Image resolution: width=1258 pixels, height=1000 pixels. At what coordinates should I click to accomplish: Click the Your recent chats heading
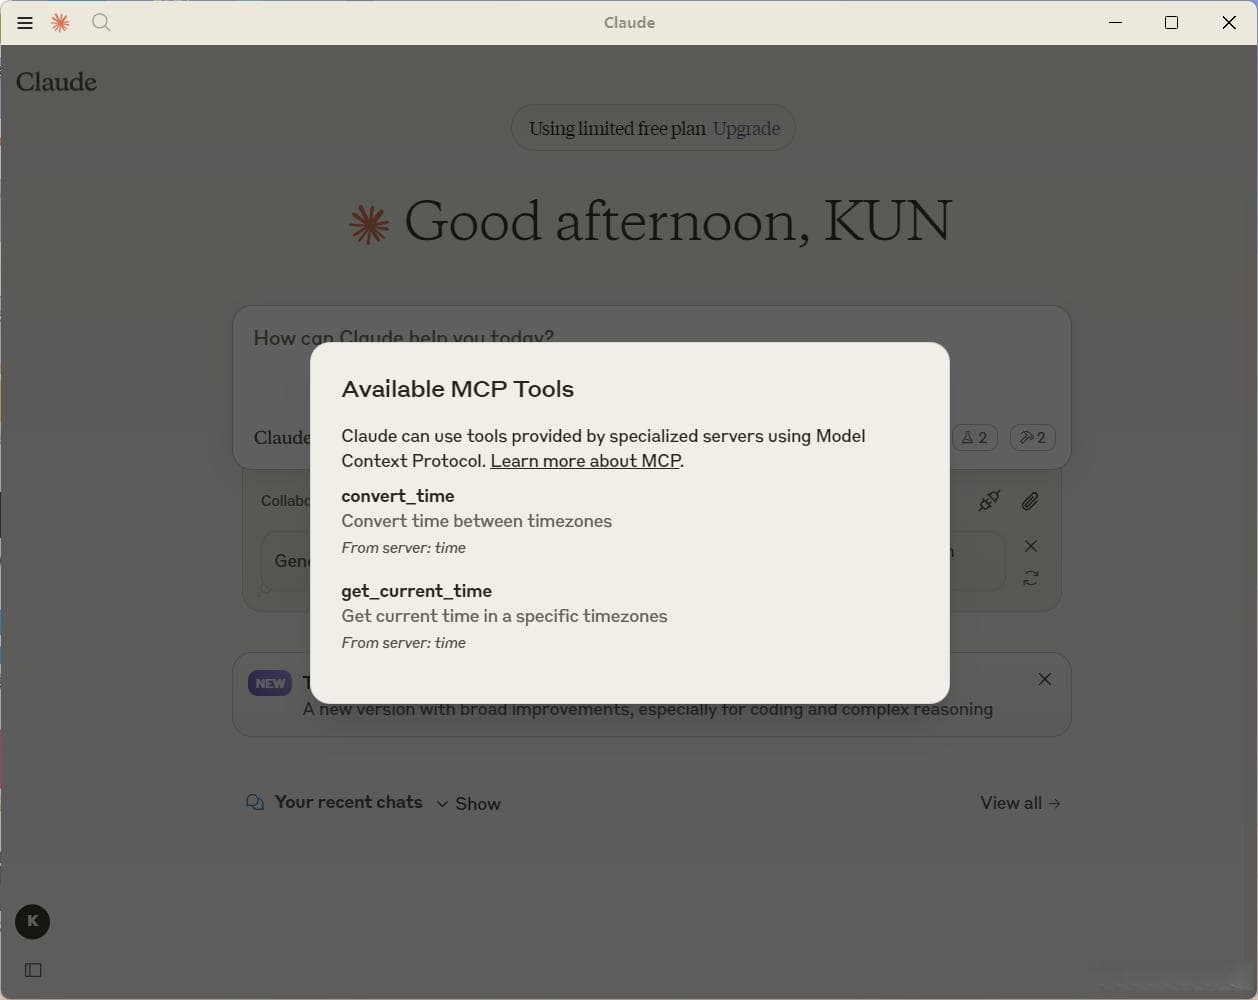click(348, 802)
